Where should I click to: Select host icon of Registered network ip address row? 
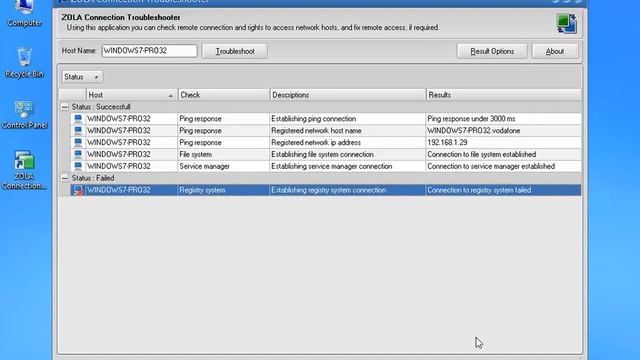[x=78, y=142]
